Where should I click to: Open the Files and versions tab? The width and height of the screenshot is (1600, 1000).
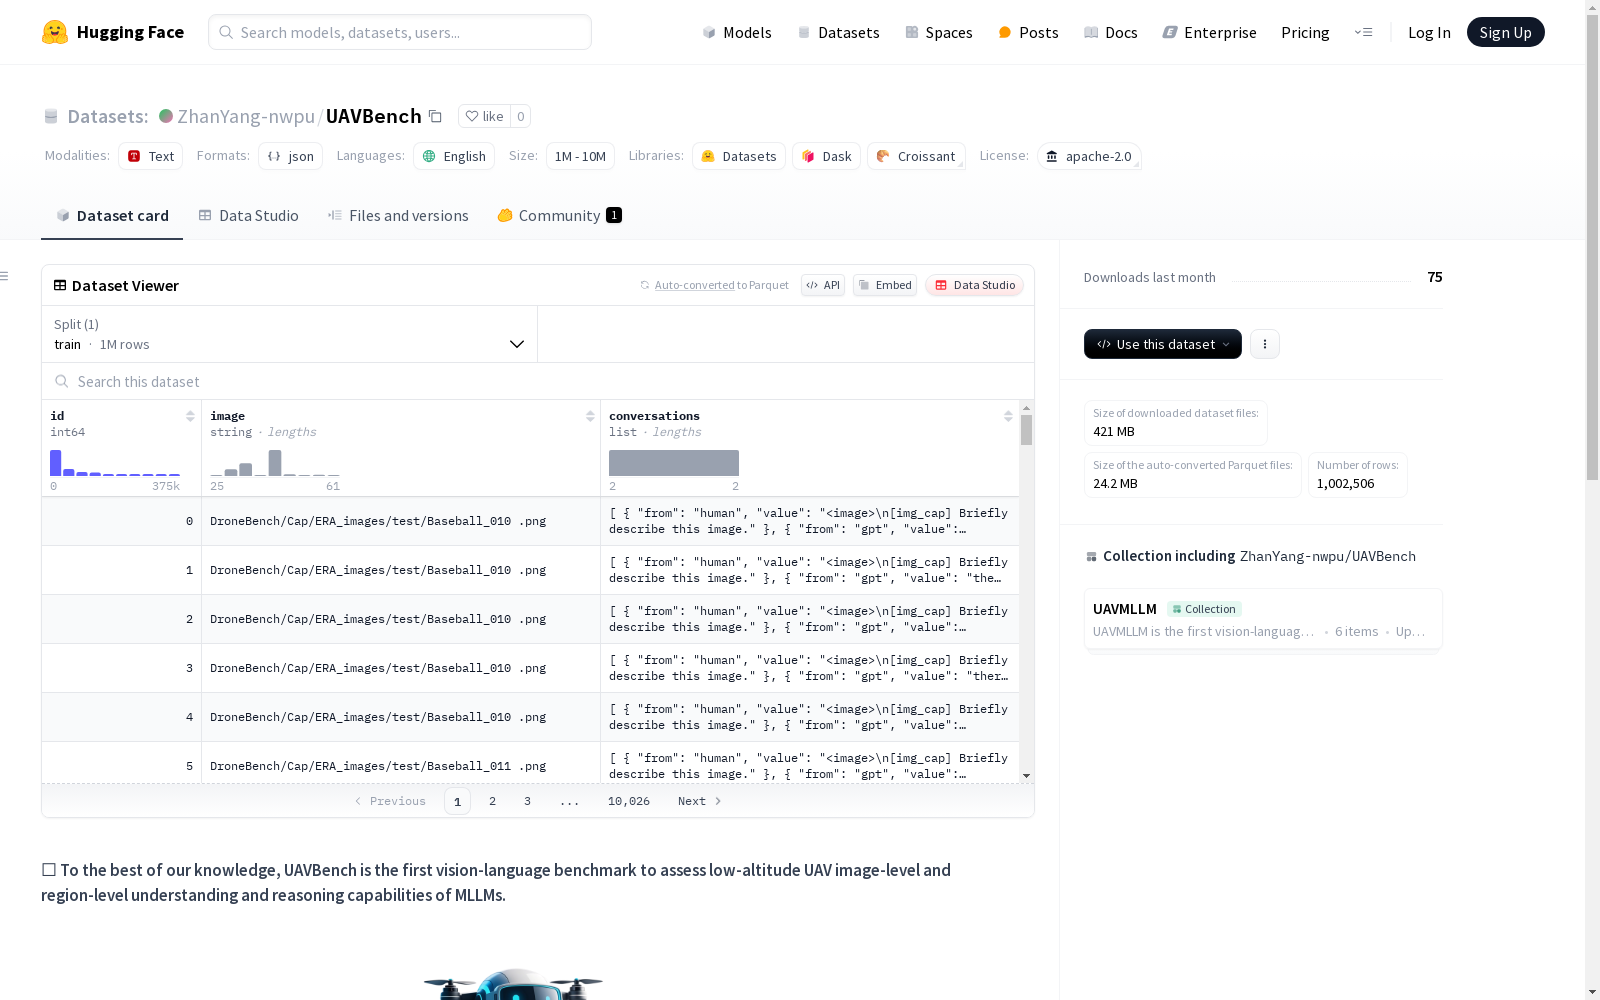click(x=398, y=216)
